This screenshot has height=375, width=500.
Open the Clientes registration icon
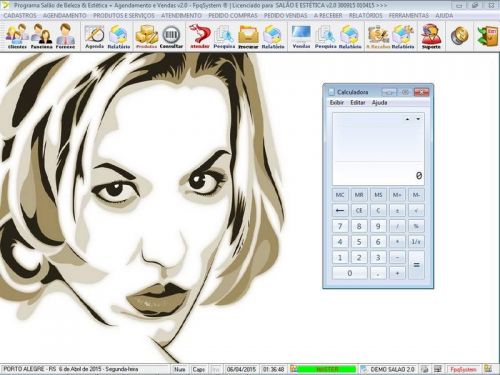click(x=17, y=36)
